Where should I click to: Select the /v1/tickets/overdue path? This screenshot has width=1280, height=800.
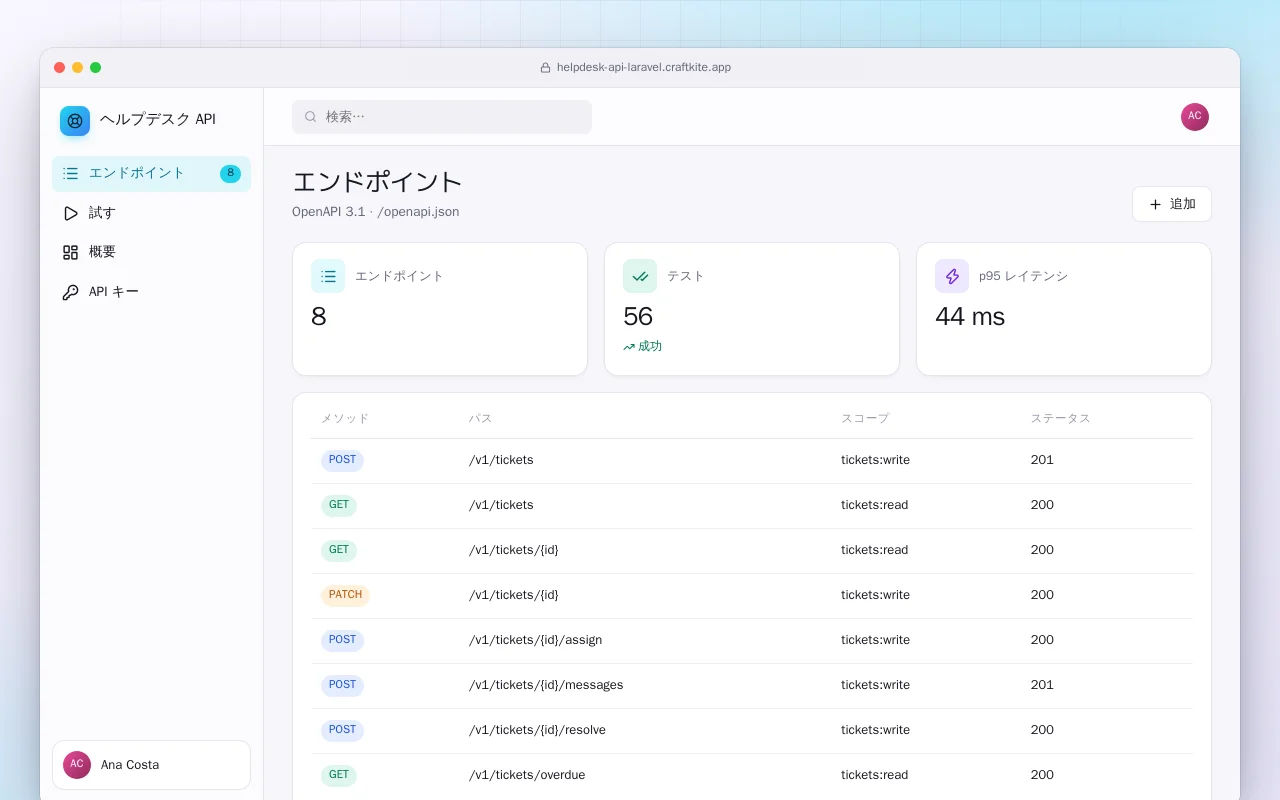click(527, 775)
